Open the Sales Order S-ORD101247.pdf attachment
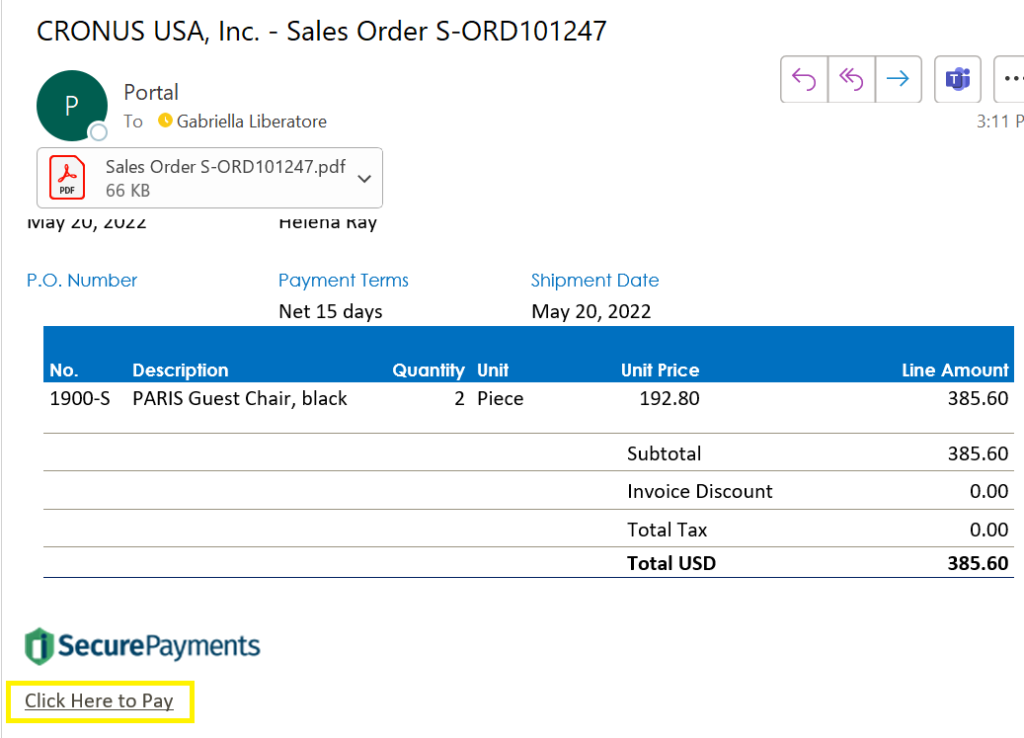The image size is (1024, 738). [225, 168]
